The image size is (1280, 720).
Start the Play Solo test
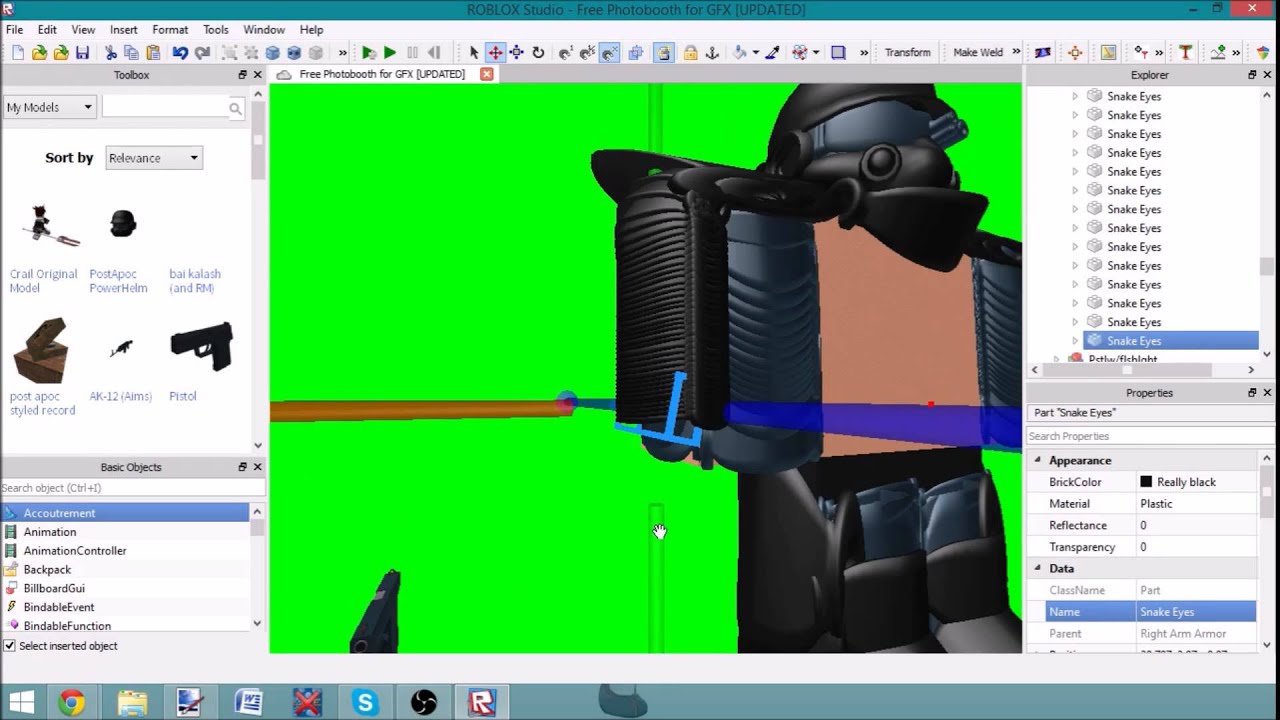[368, 53]
